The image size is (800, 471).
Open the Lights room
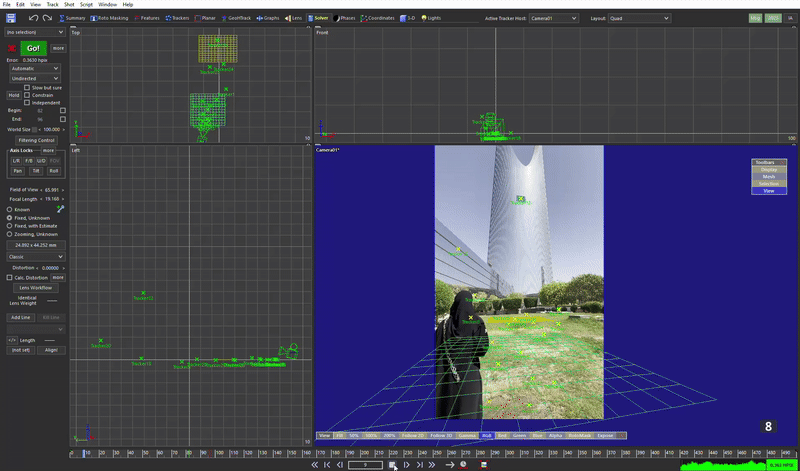tap(431, 18)
